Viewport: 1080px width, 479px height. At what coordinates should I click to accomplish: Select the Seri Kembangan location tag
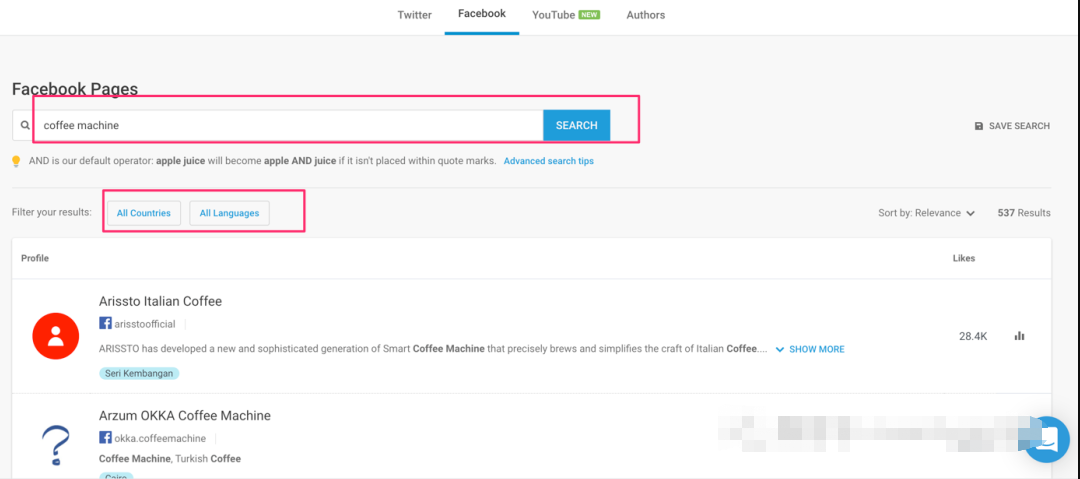[x=139, y=373]
